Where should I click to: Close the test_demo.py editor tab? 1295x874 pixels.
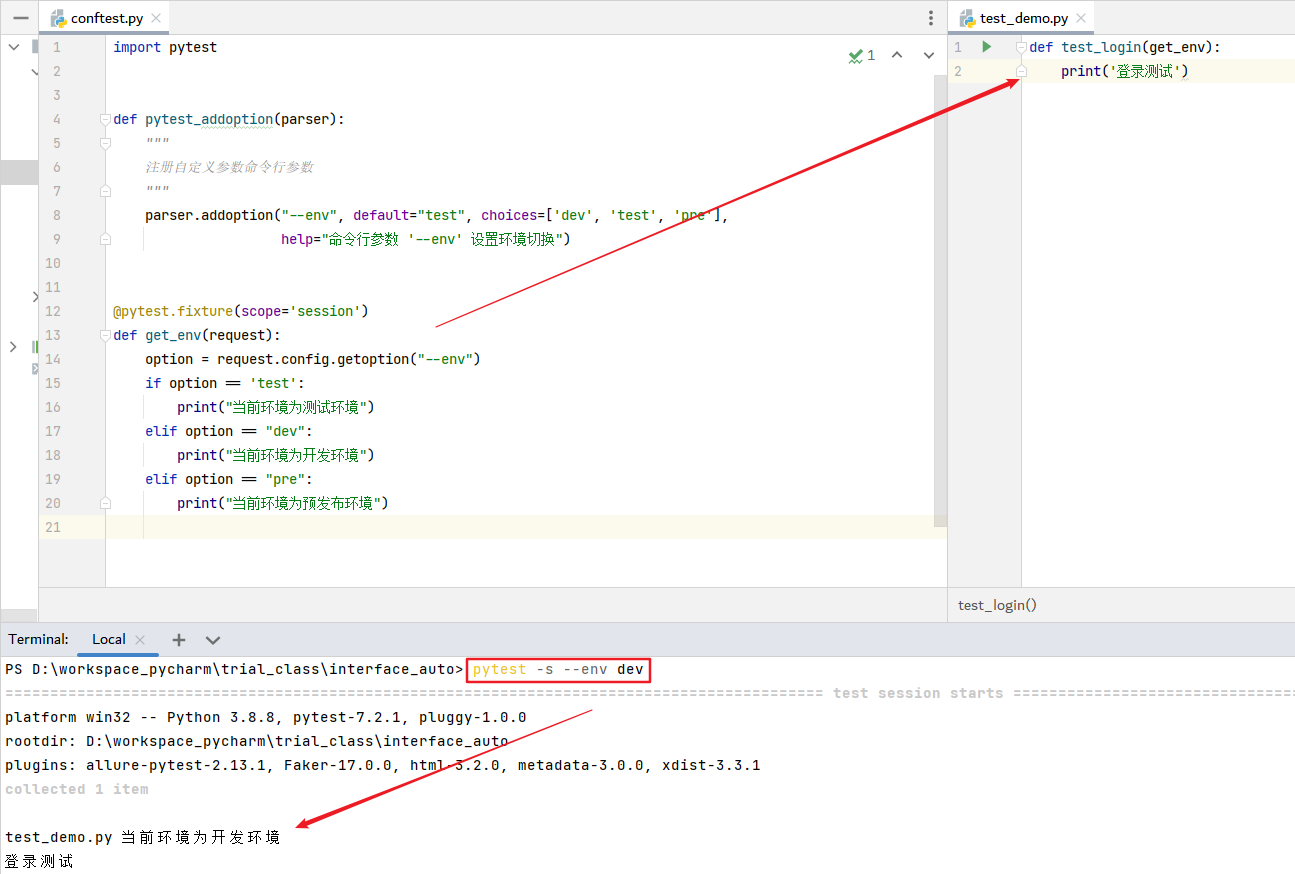1080,19
